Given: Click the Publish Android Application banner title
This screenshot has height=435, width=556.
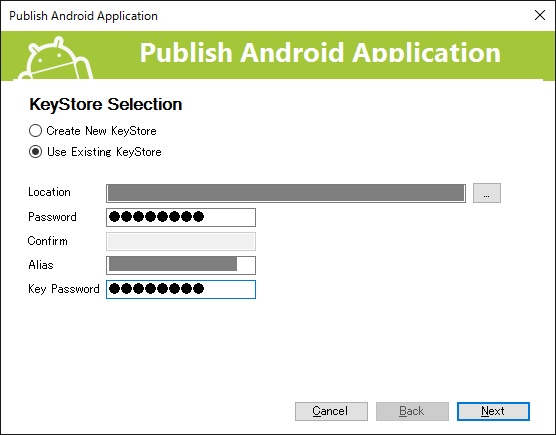Looking at the screenshot, I should [x=320, y=53].
